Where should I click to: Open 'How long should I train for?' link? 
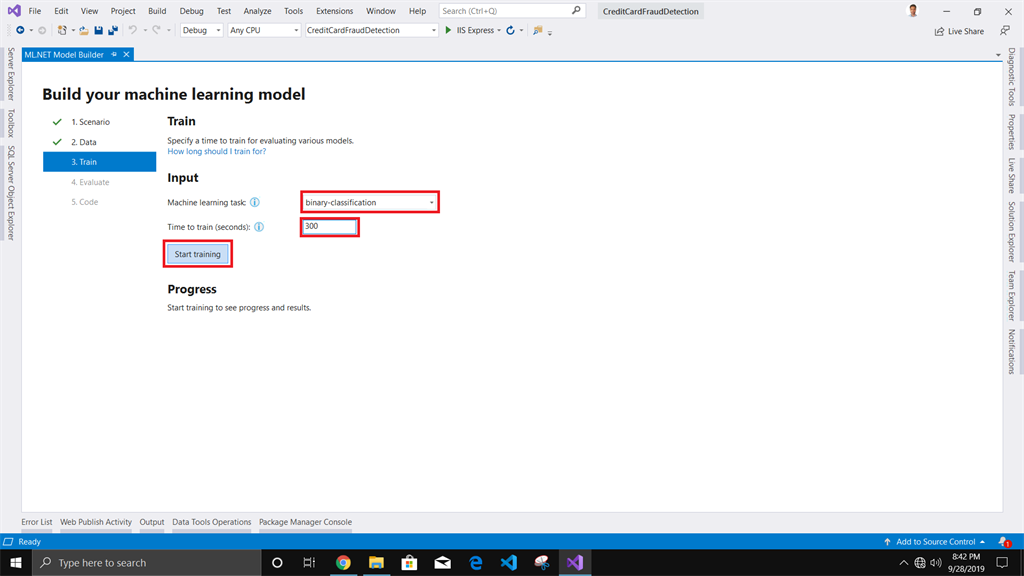point(217,151)
